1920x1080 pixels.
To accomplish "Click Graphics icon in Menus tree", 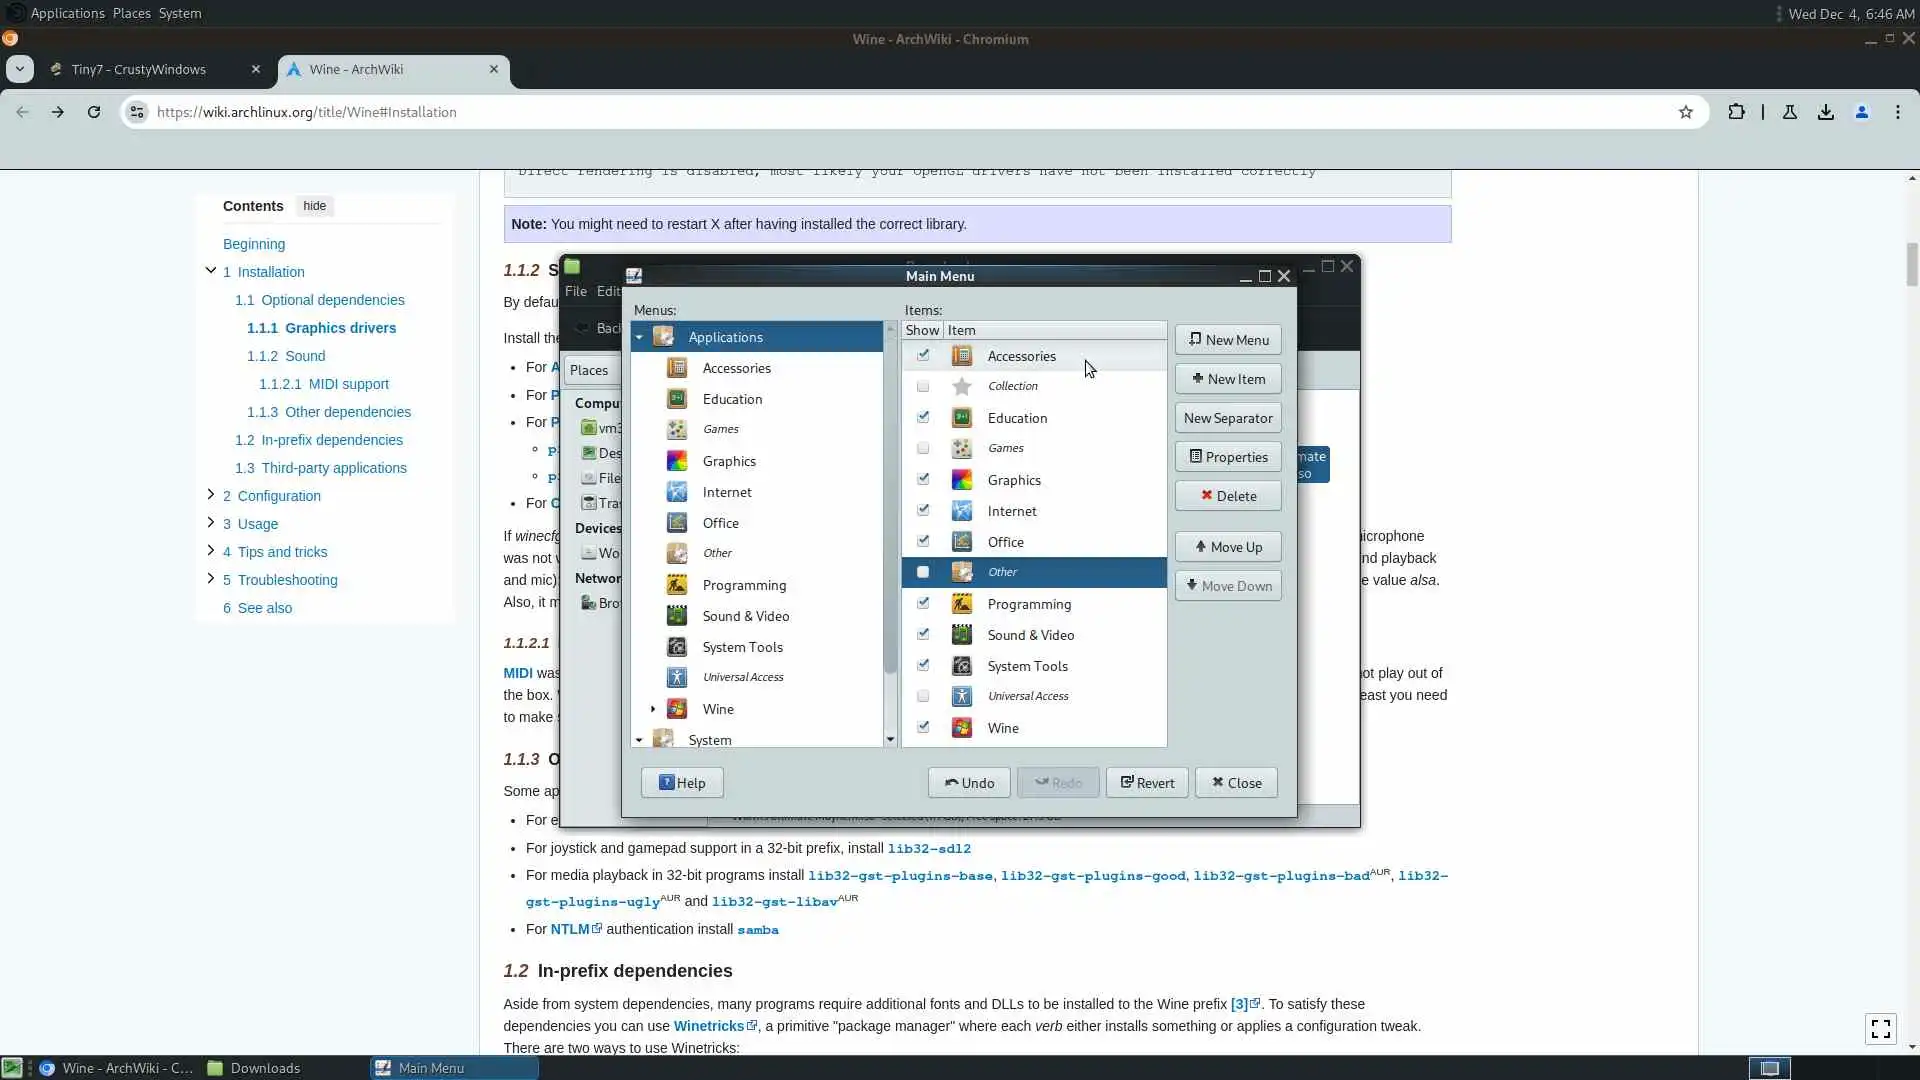I will [x=677, y=461].
